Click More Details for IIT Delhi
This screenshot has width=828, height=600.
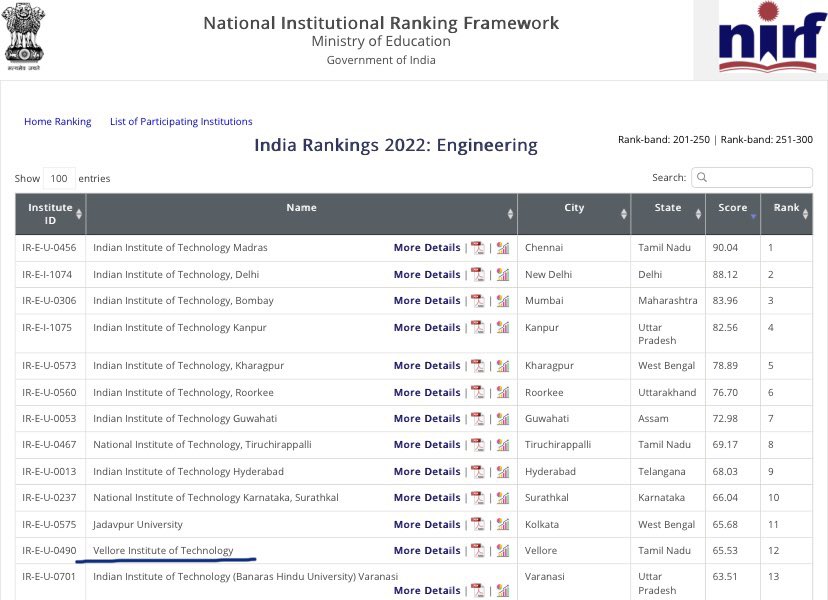[427, 275]
